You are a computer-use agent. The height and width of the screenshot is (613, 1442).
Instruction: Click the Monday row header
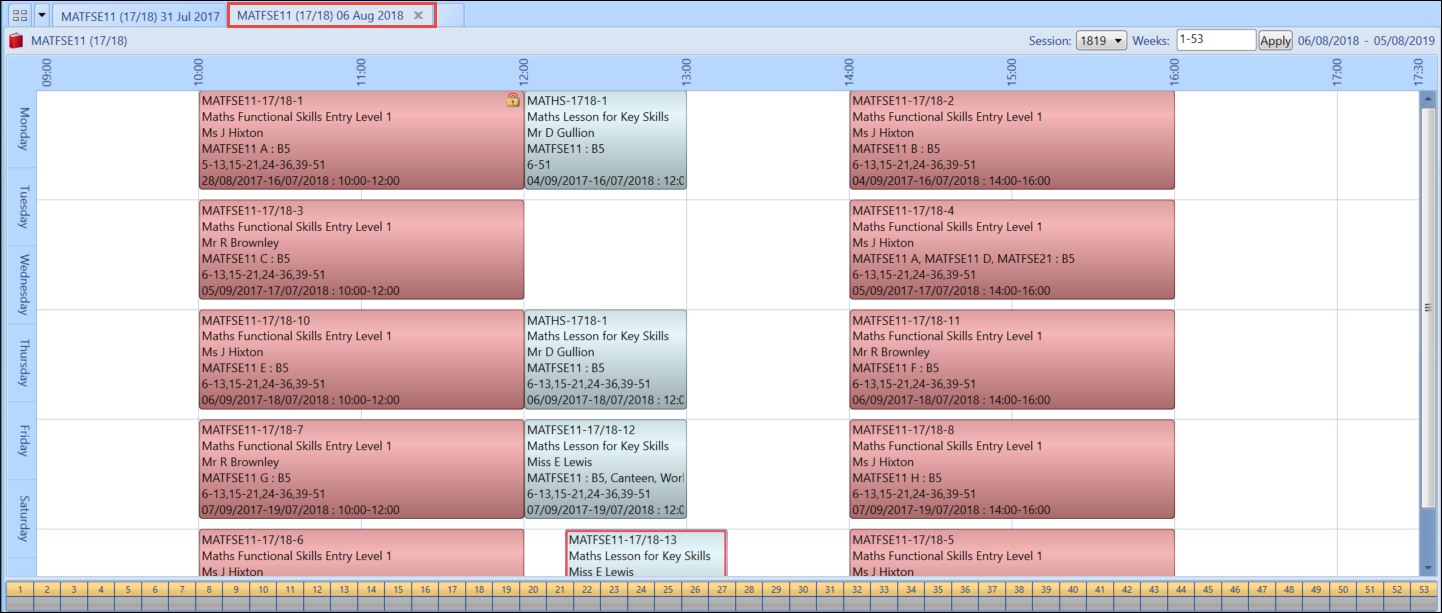point(23,129)
